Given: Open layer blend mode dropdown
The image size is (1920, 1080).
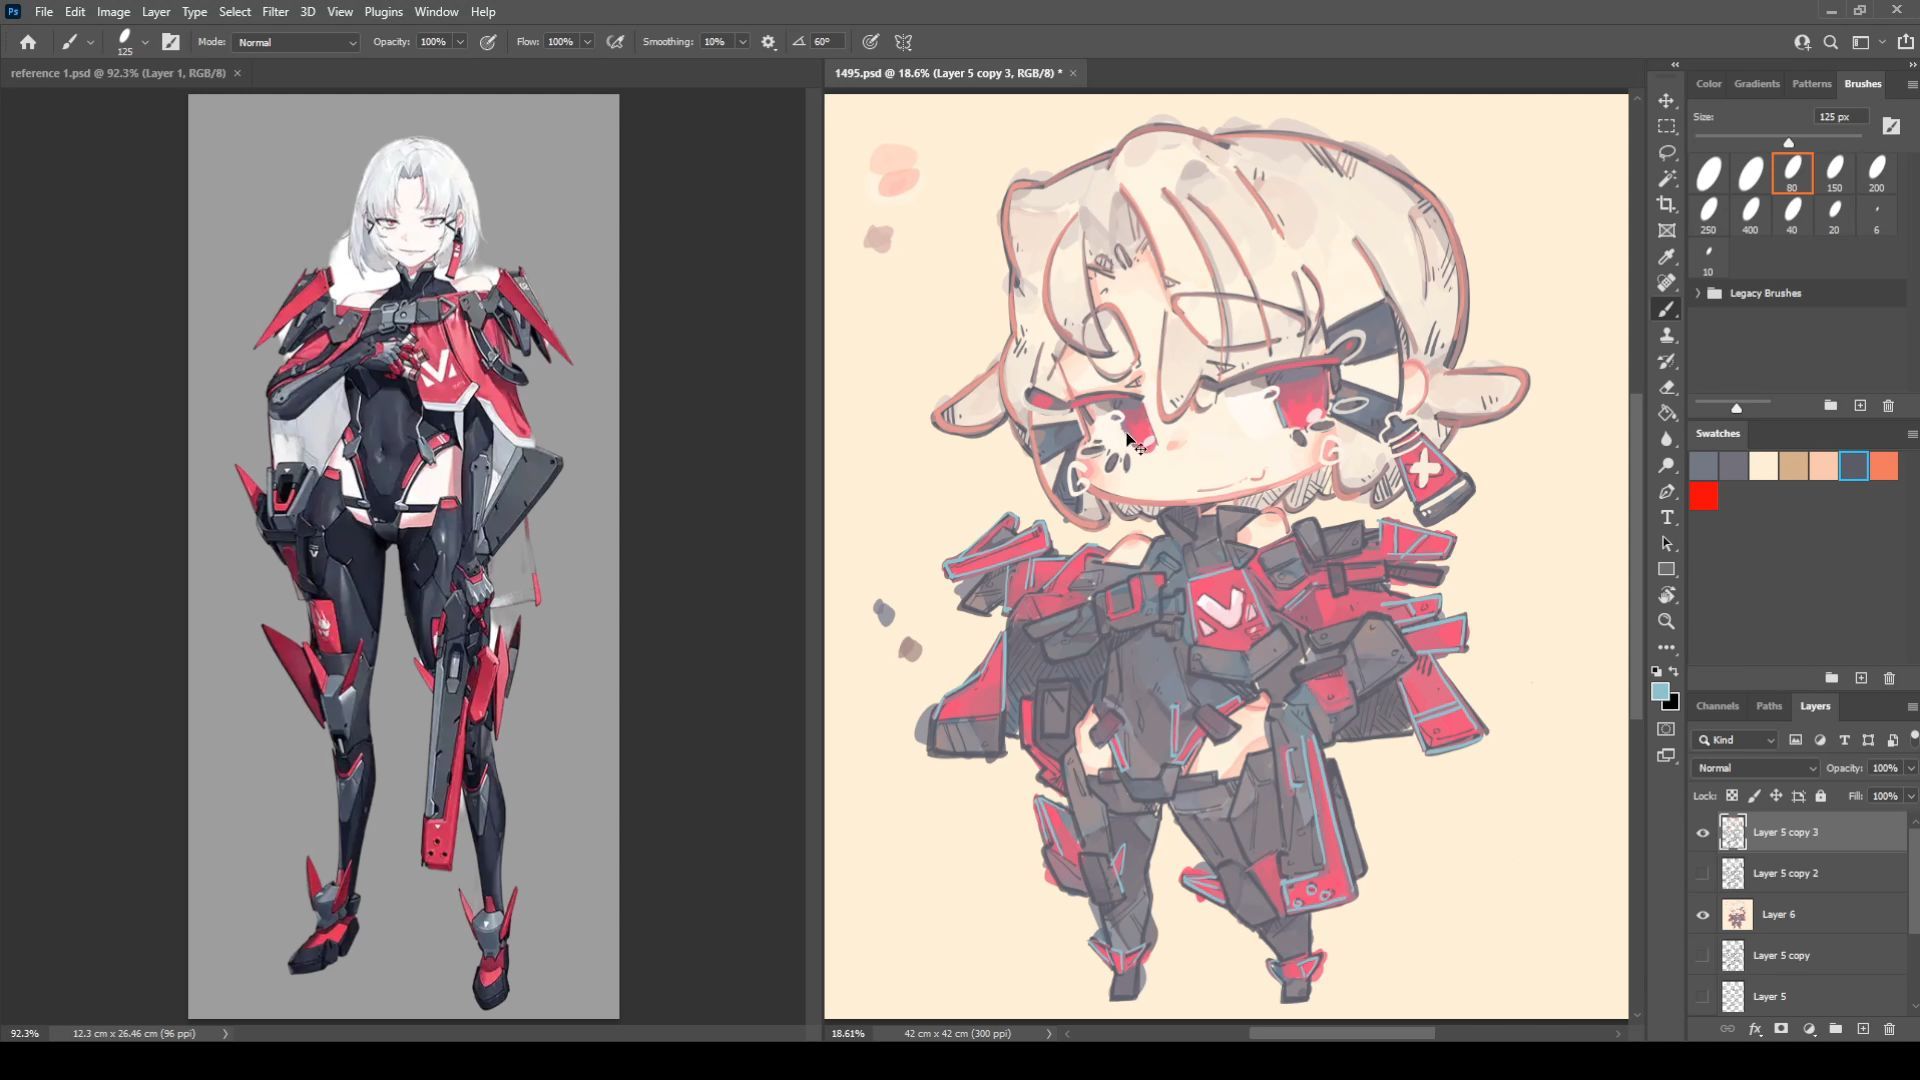Looking at the screenshot, I should (x=1756, y=768).
